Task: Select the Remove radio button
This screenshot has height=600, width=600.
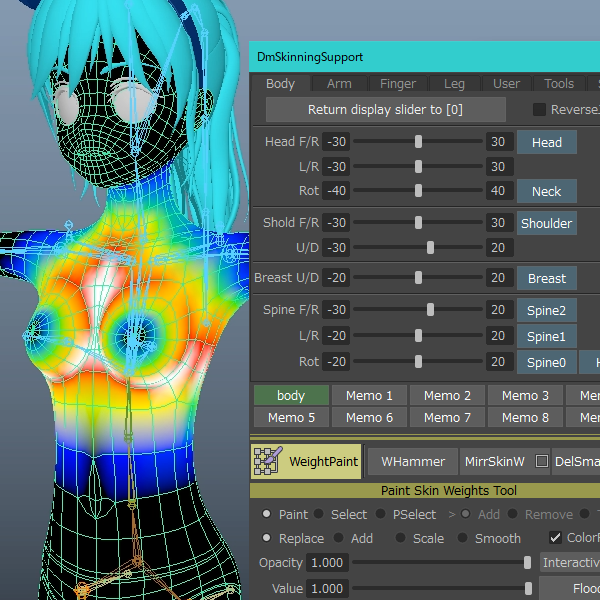Action: (x=513, y=514)
